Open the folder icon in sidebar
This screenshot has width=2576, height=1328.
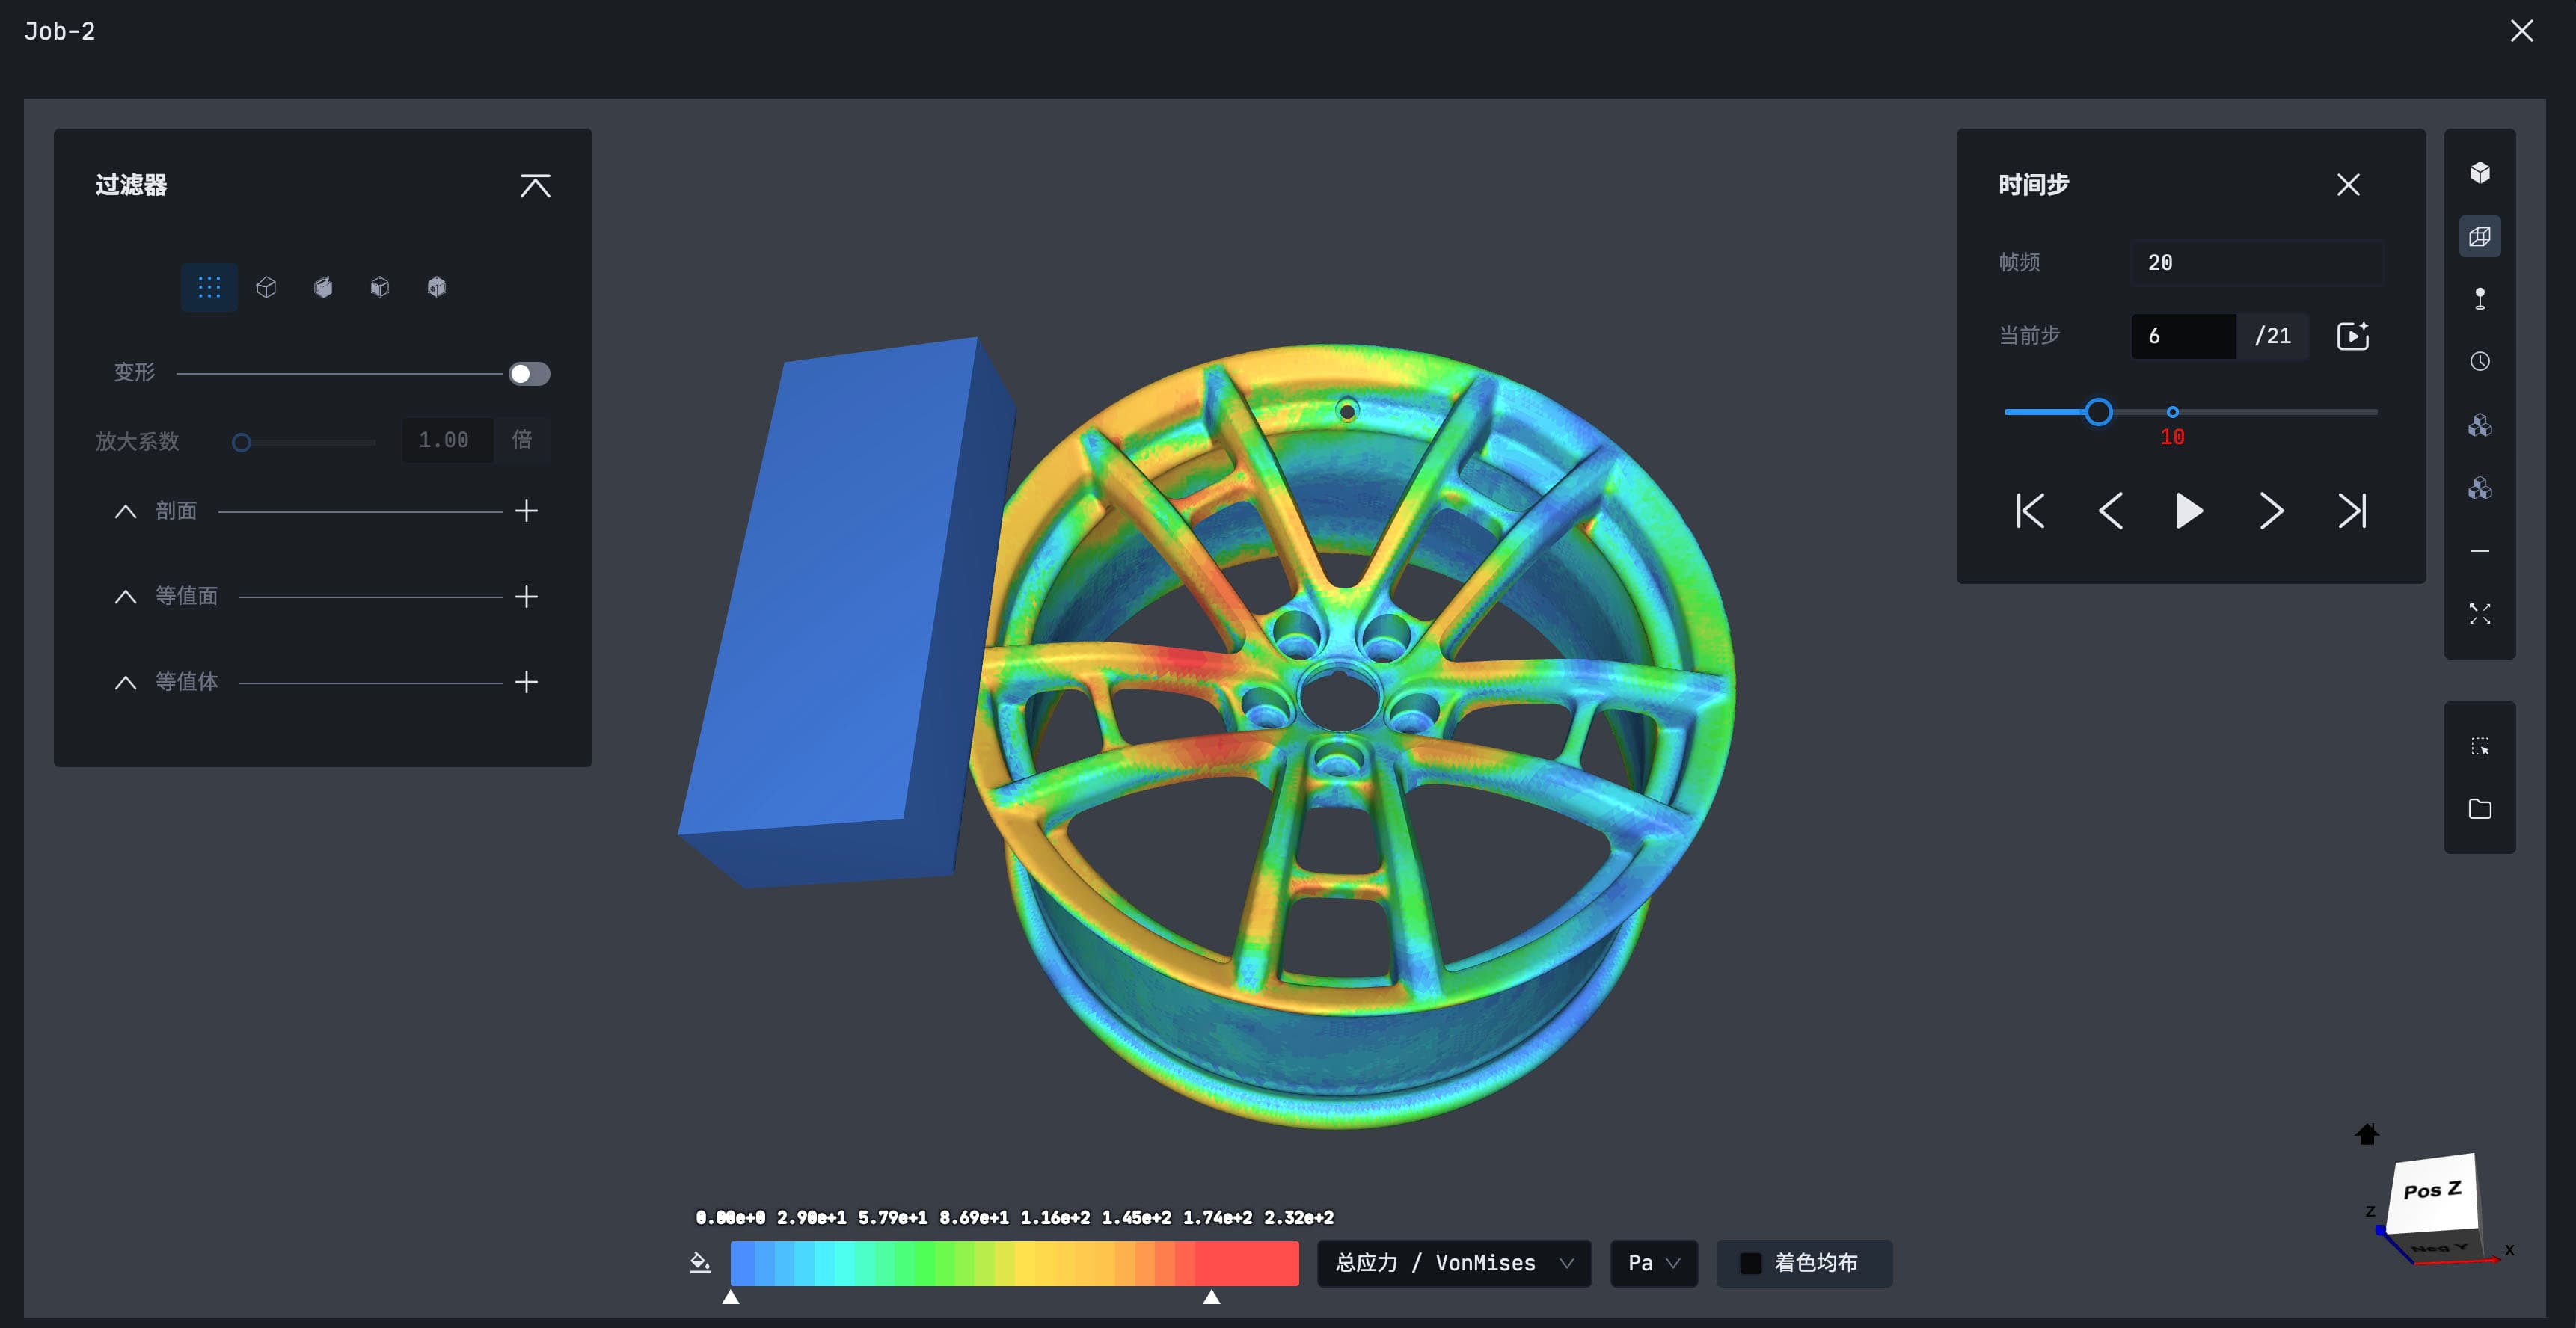point(2480,809)
